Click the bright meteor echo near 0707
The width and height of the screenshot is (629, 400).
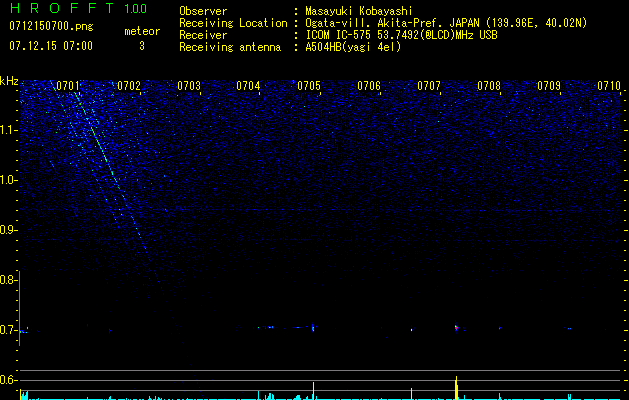[x=456, y=327]
